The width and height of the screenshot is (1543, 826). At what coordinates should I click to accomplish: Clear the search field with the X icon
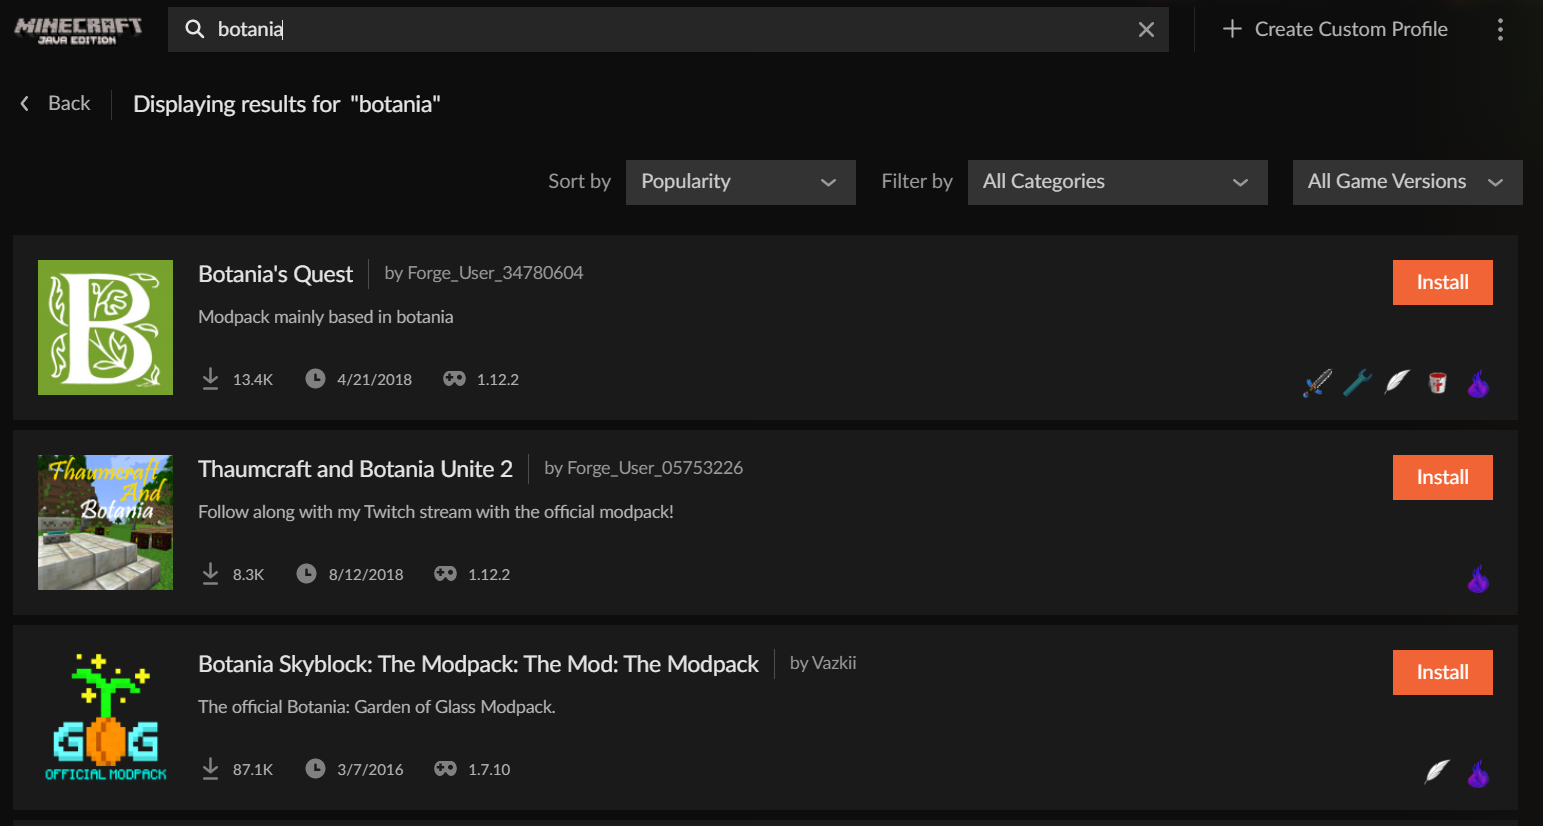click(x=1146, y=30)
